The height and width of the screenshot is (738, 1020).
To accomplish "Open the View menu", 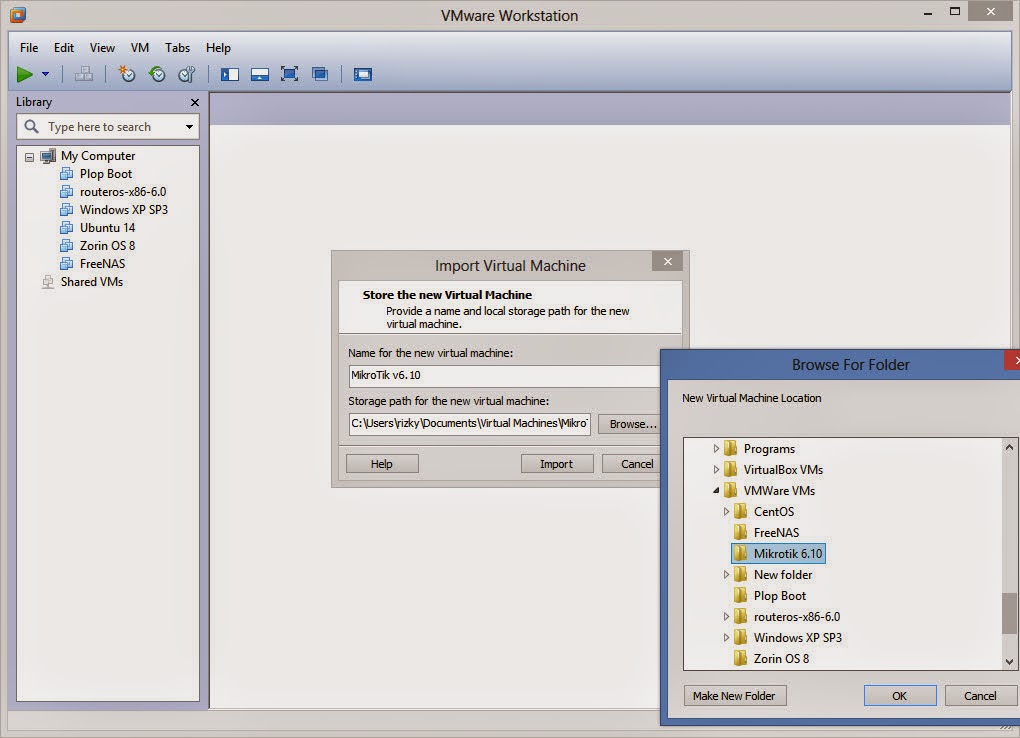I will point(102,48).
